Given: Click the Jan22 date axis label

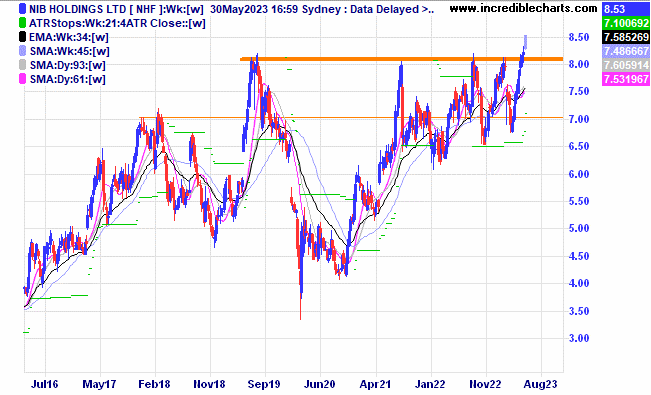Looking at the screenshot, I should click(x=430, y=384).
